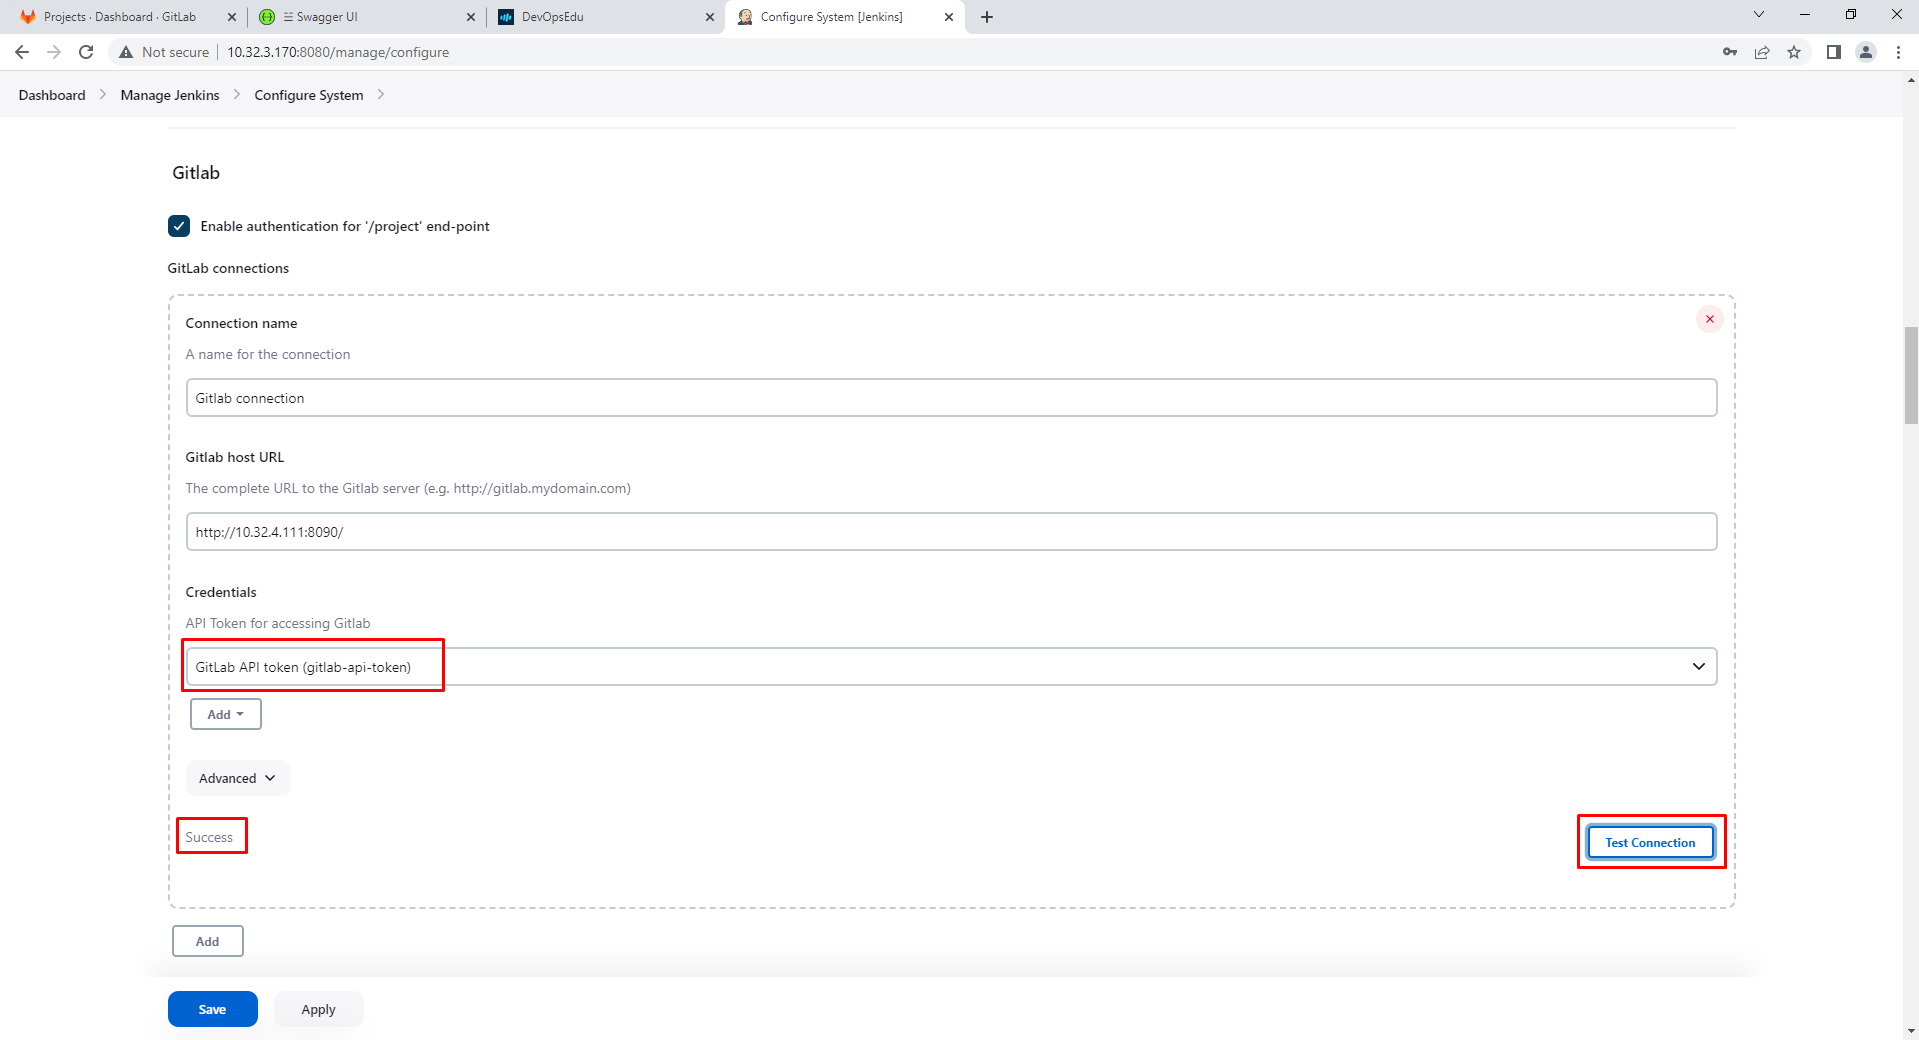Expand chevron after Configure System breadcrumb

point(381,95)
